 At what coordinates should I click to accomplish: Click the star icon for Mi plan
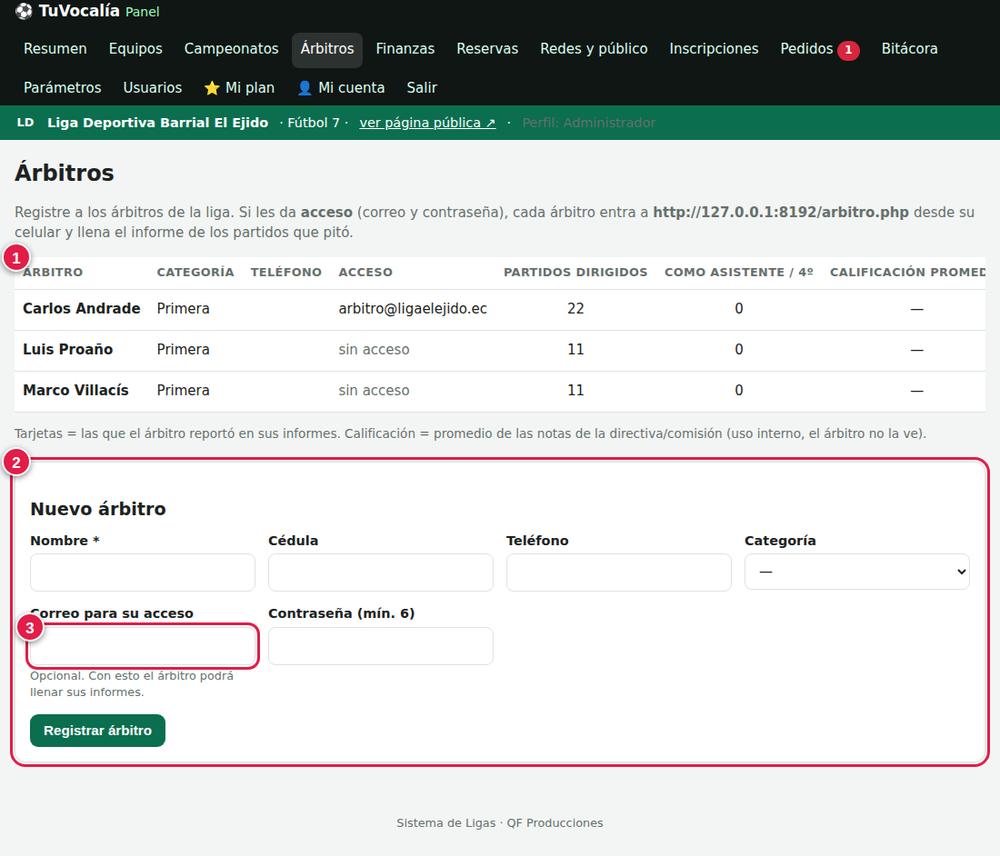(x=212, y=88)
